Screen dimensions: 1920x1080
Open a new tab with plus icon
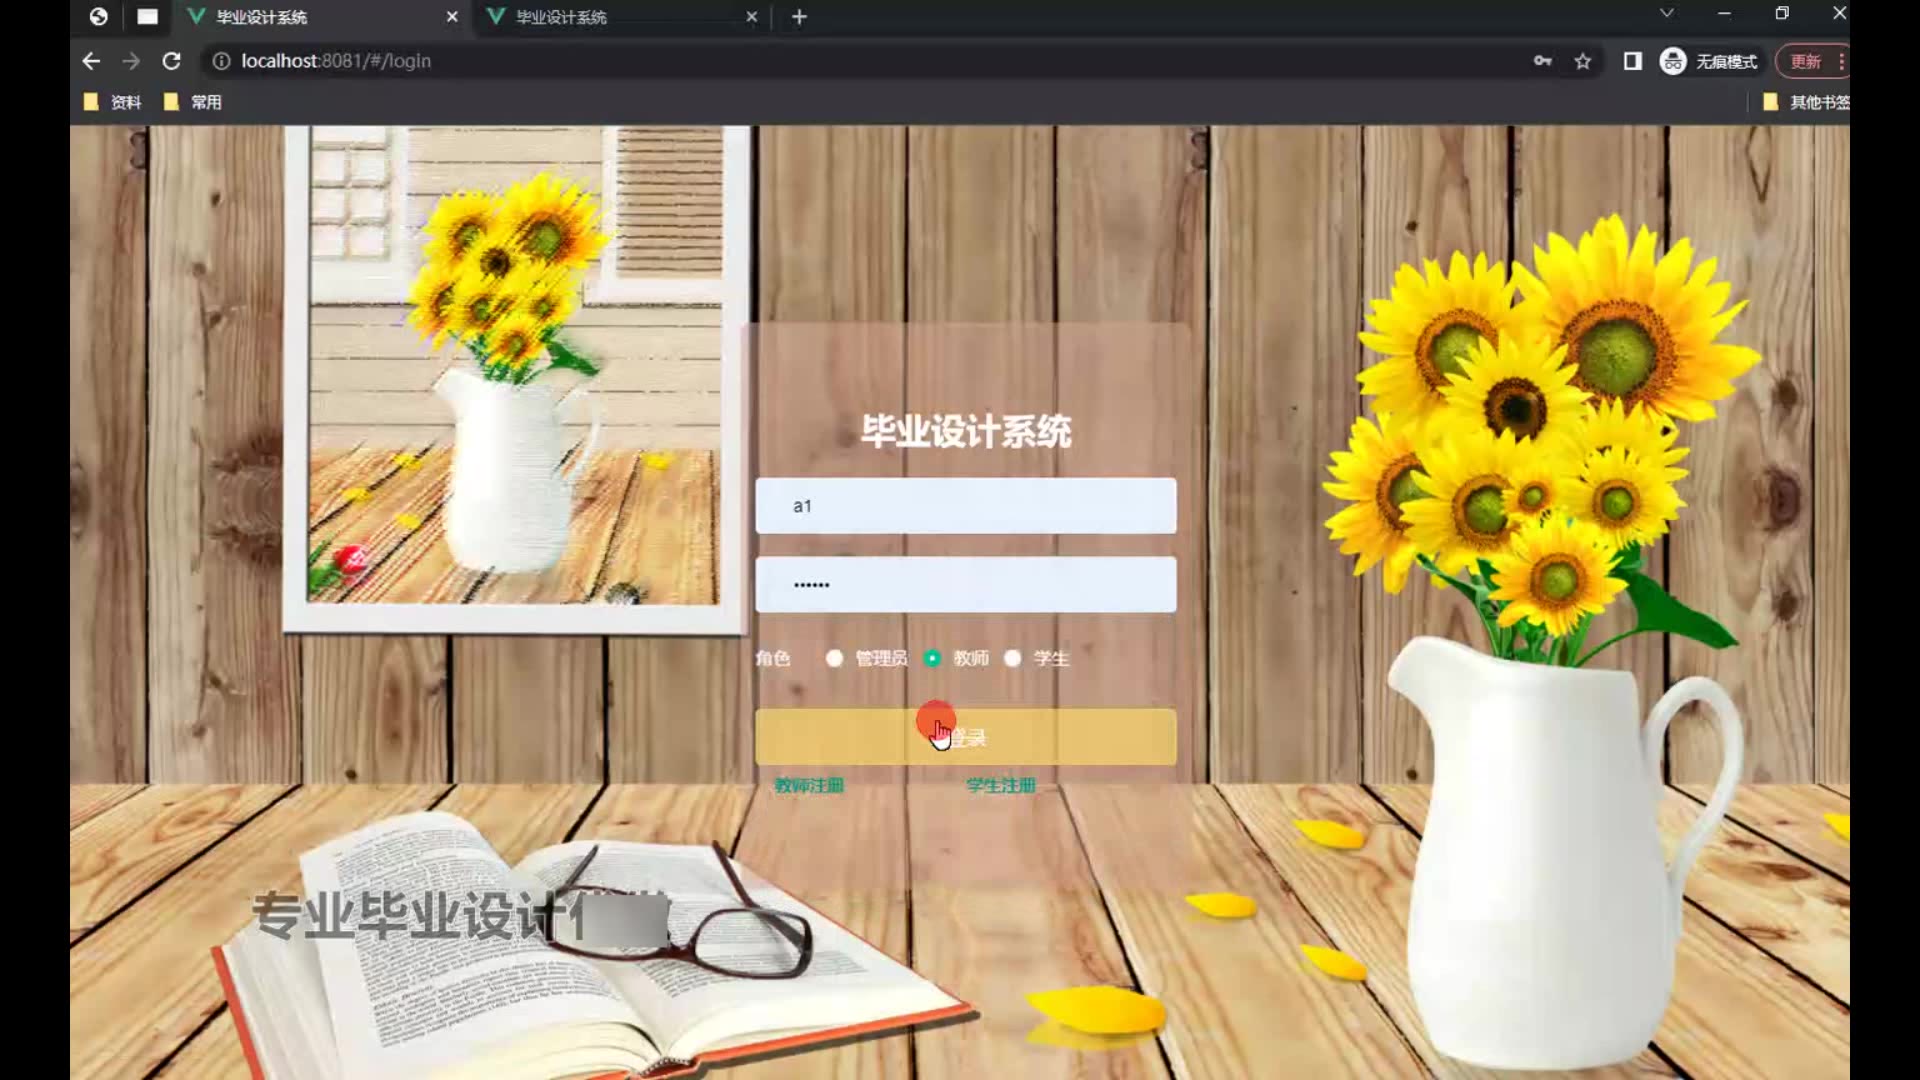point(799,17)
